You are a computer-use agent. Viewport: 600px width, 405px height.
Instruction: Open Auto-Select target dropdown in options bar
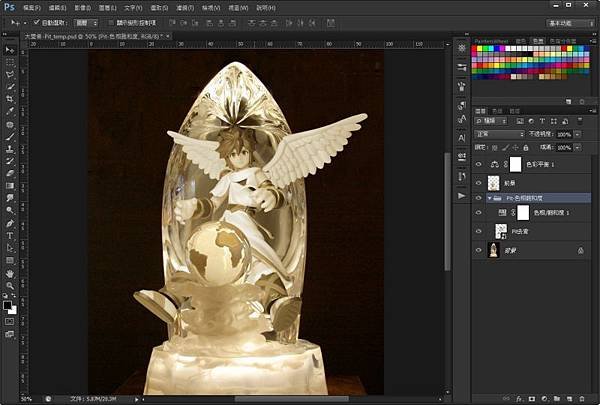point(86,23)
